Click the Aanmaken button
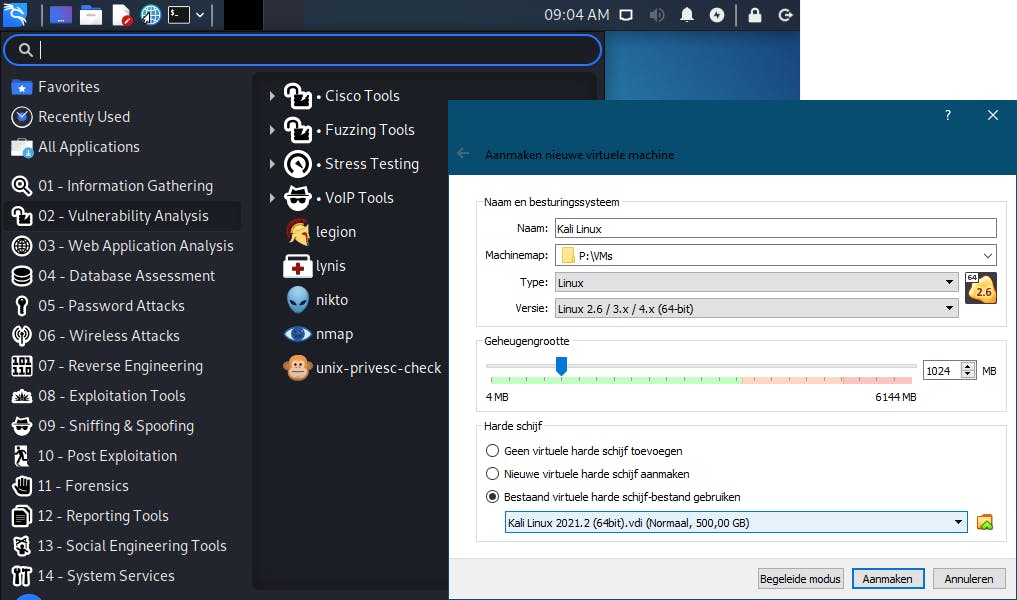 click(887, 578)
